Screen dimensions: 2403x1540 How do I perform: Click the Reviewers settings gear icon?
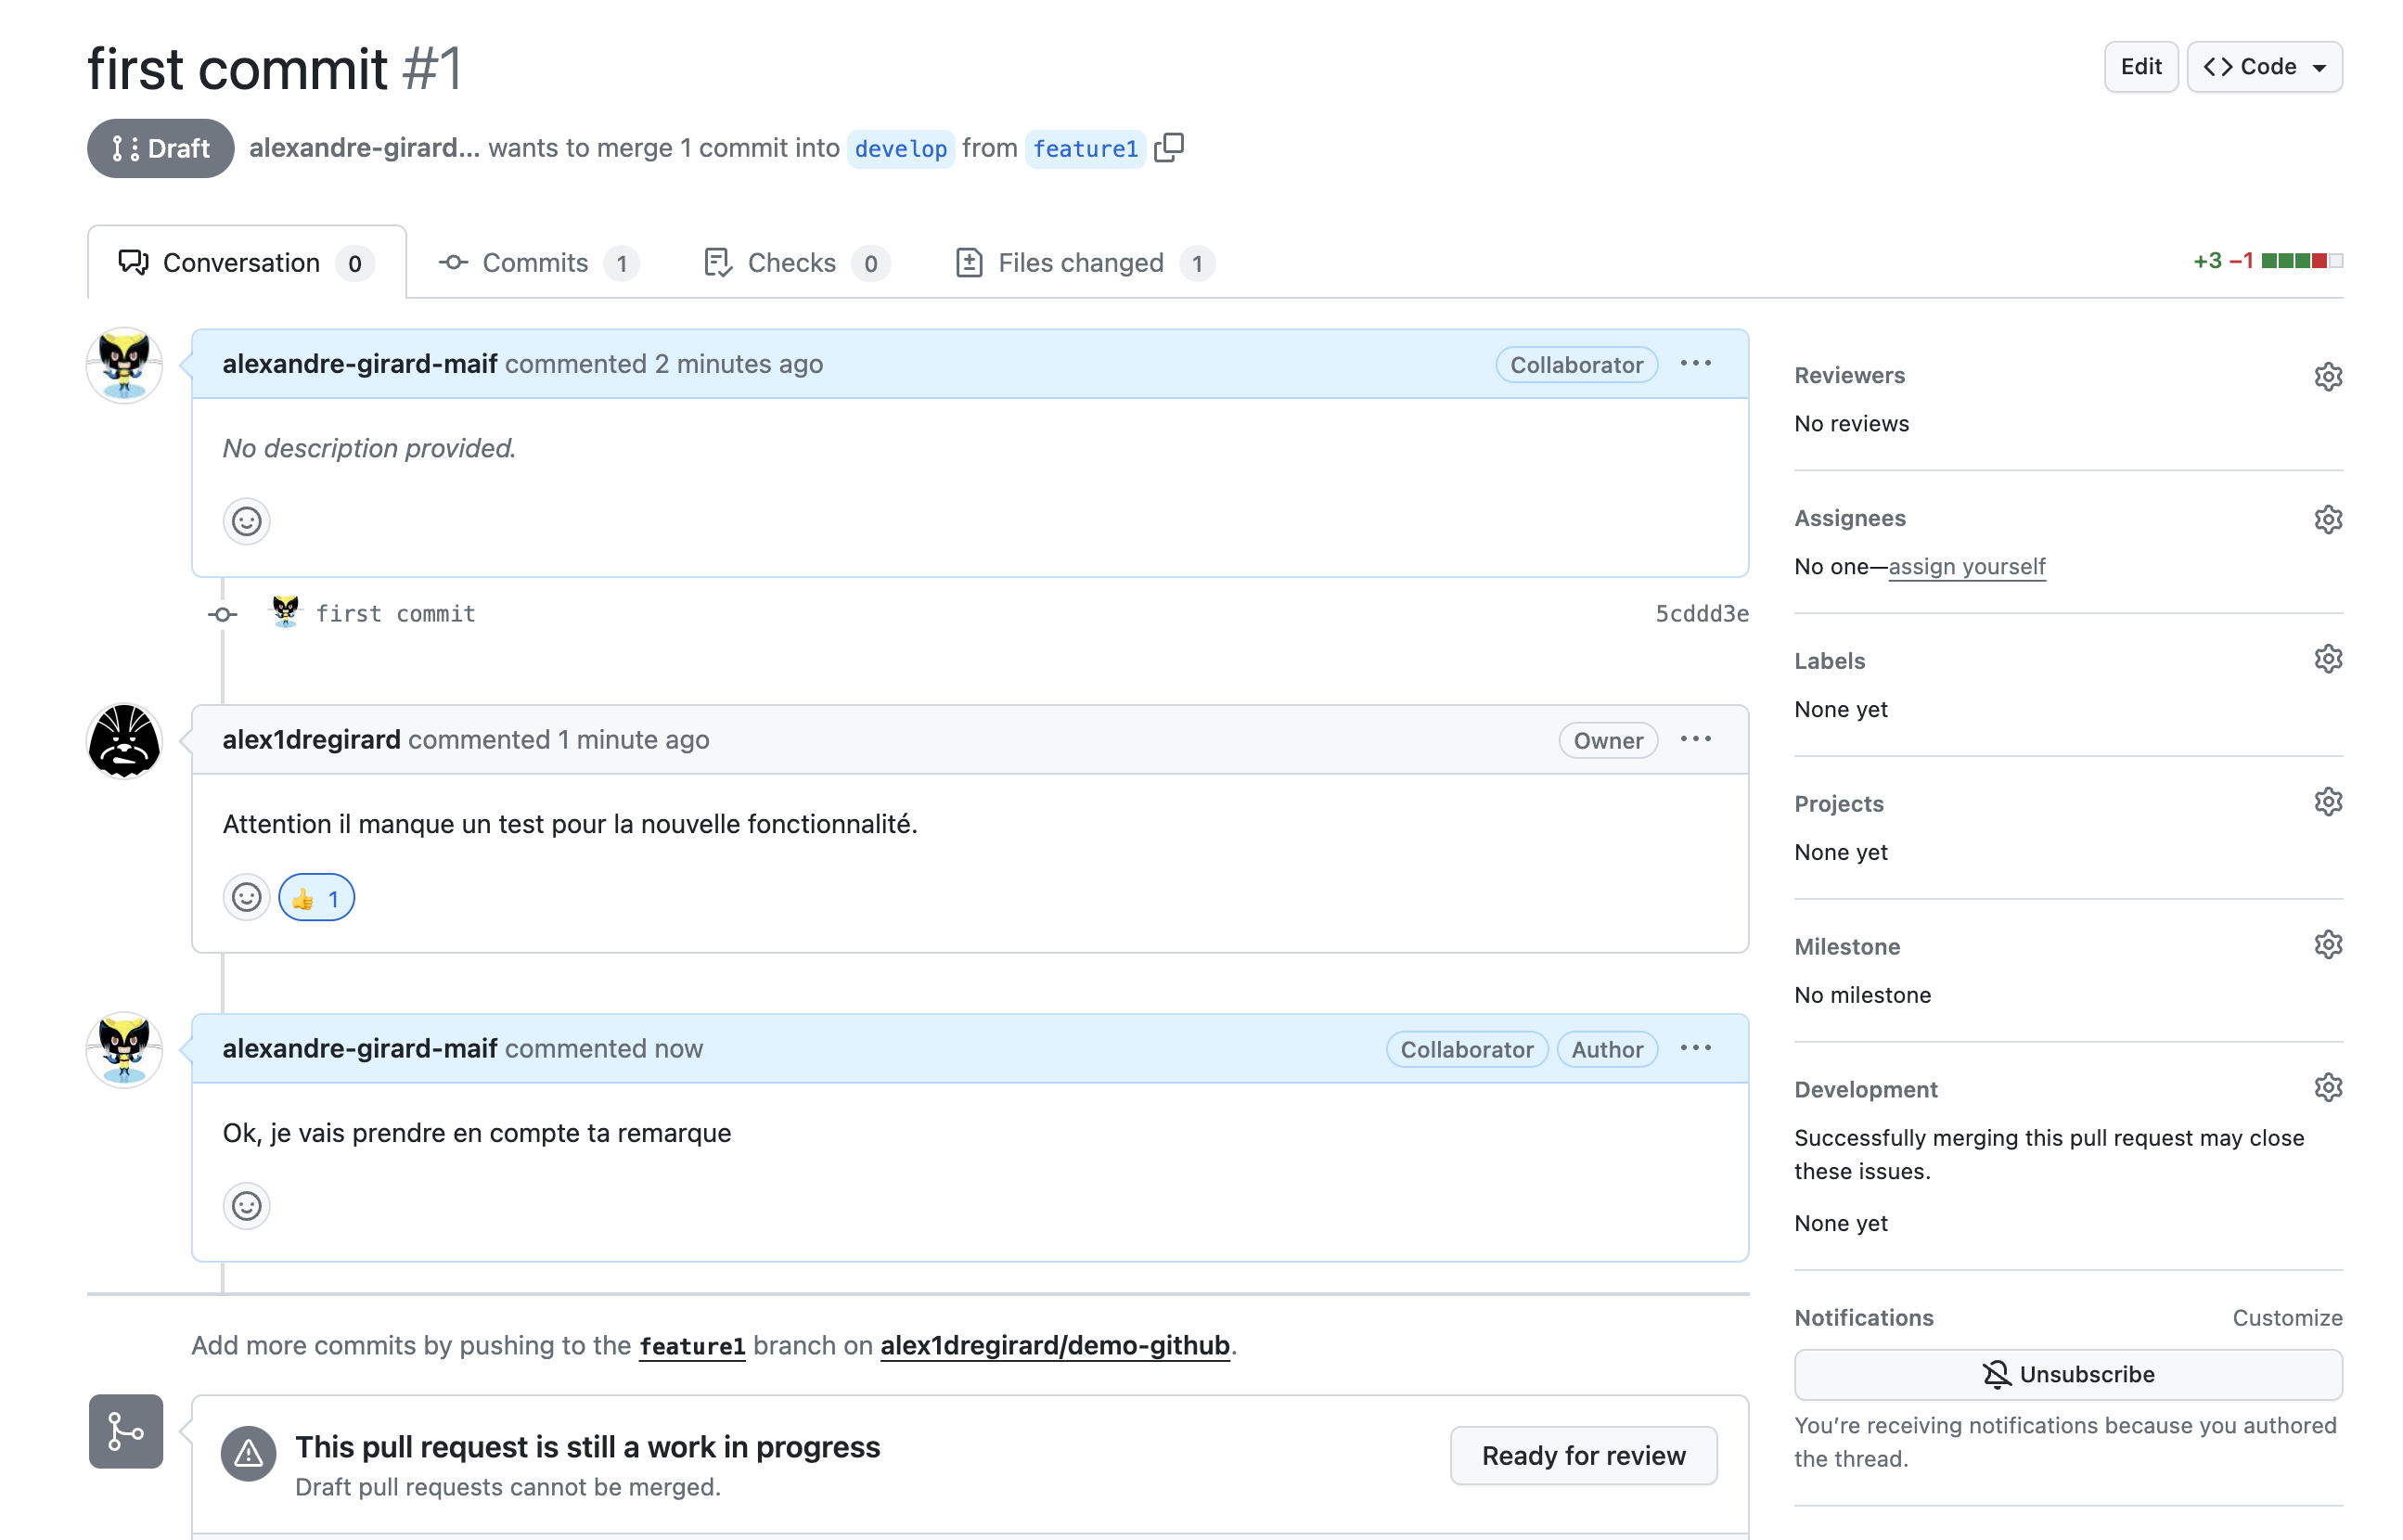click(2328, 373)
